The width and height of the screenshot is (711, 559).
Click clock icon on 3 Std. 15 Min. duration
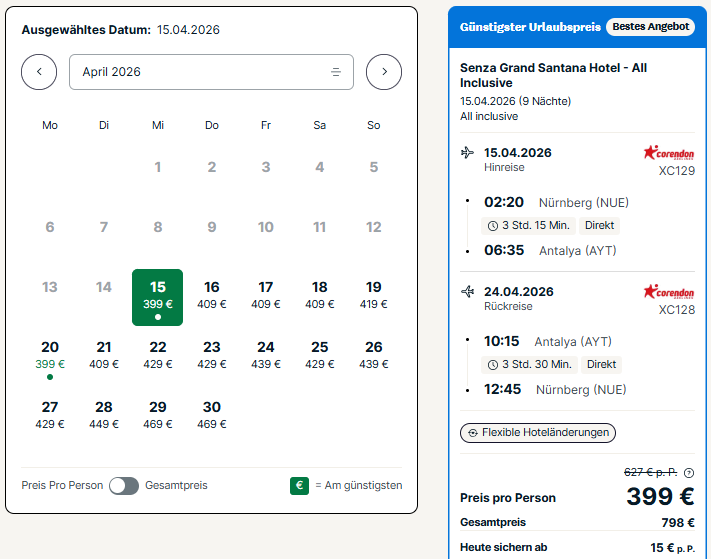493,226
